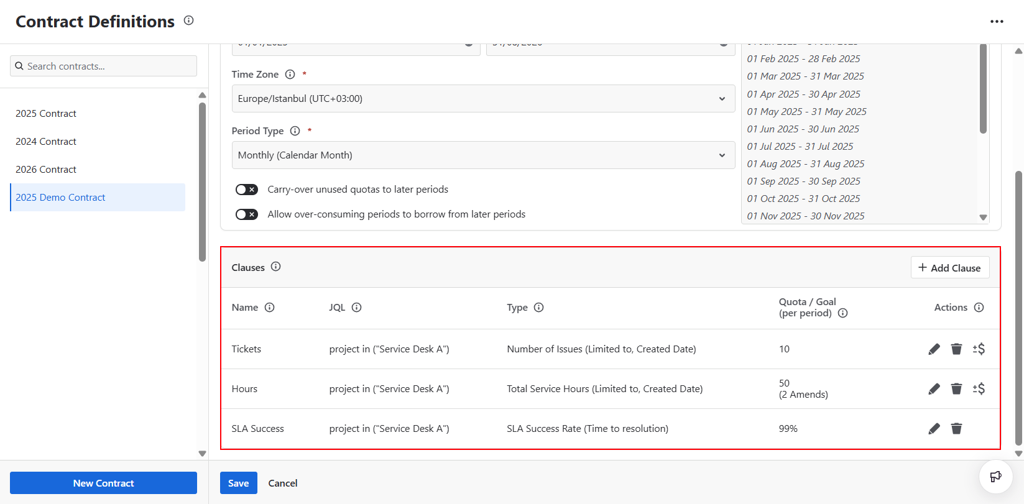Expand the Period Type dropdown
1024x504 pixels.
click(483, 155)
